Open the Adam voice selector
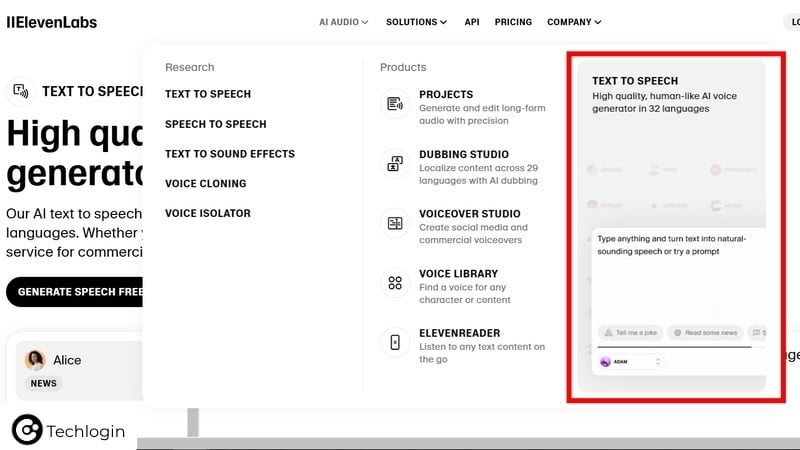Image resolution: width=800 pixels, height=450 pixels. click(631, 362)
